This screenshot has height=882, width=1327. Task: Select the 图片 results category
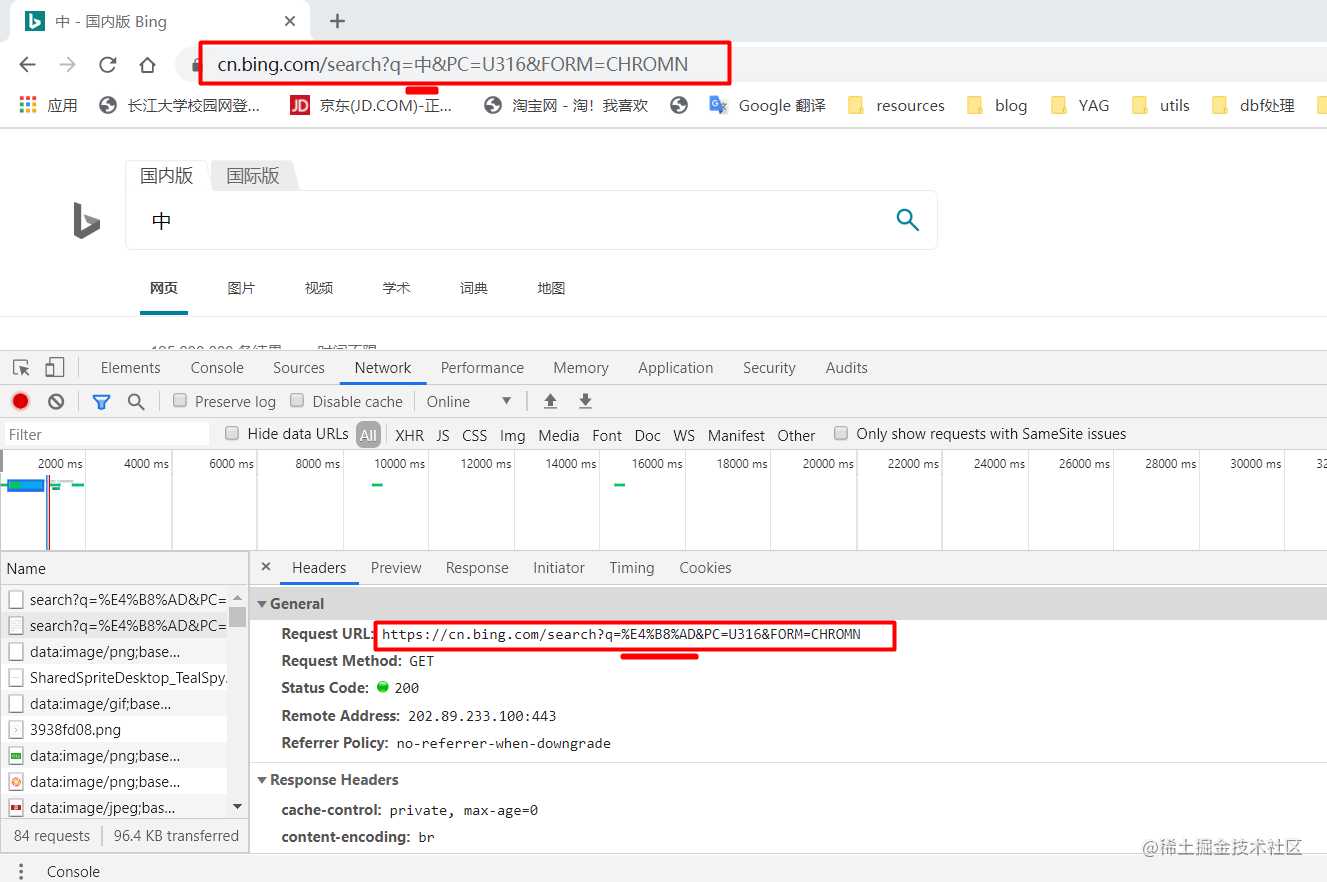point(241,288)
